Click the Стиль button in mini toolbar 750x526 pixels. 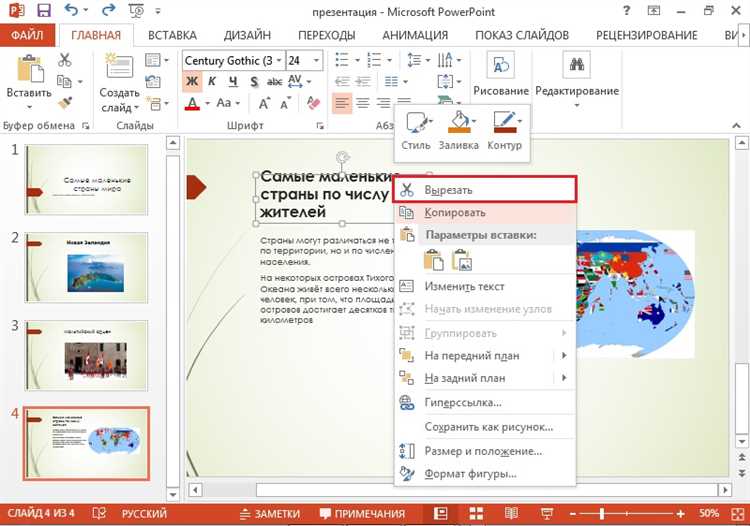click(416, 131)
